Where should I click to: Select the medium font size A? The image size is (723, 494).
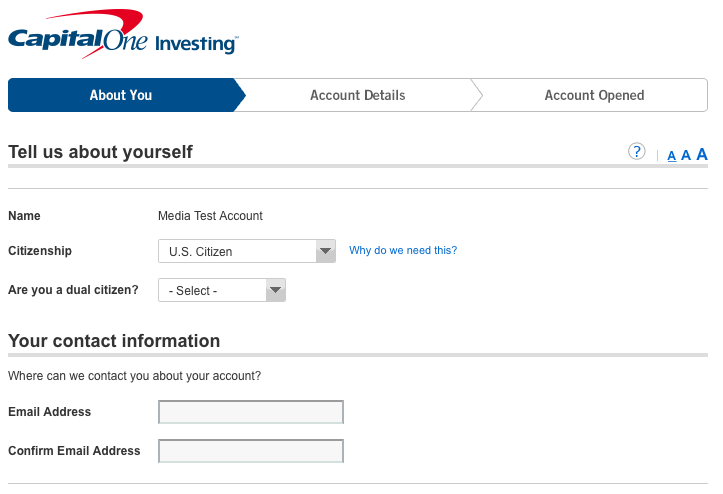click(x=686, y=155)
